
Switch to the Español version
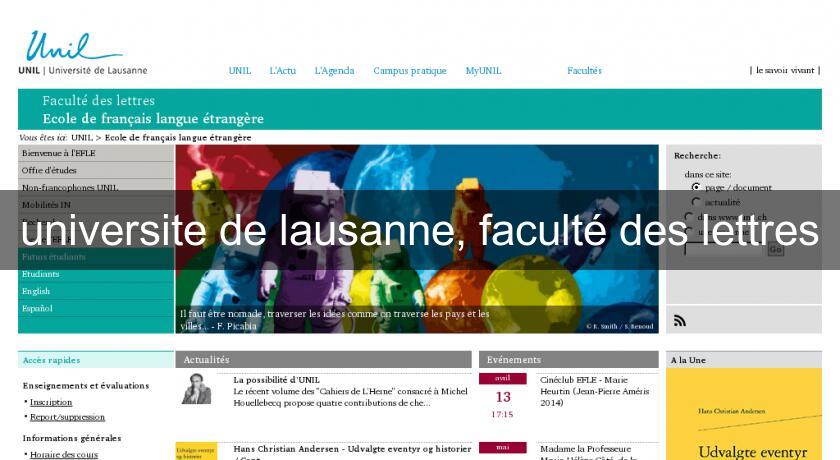tap(96, 308)
